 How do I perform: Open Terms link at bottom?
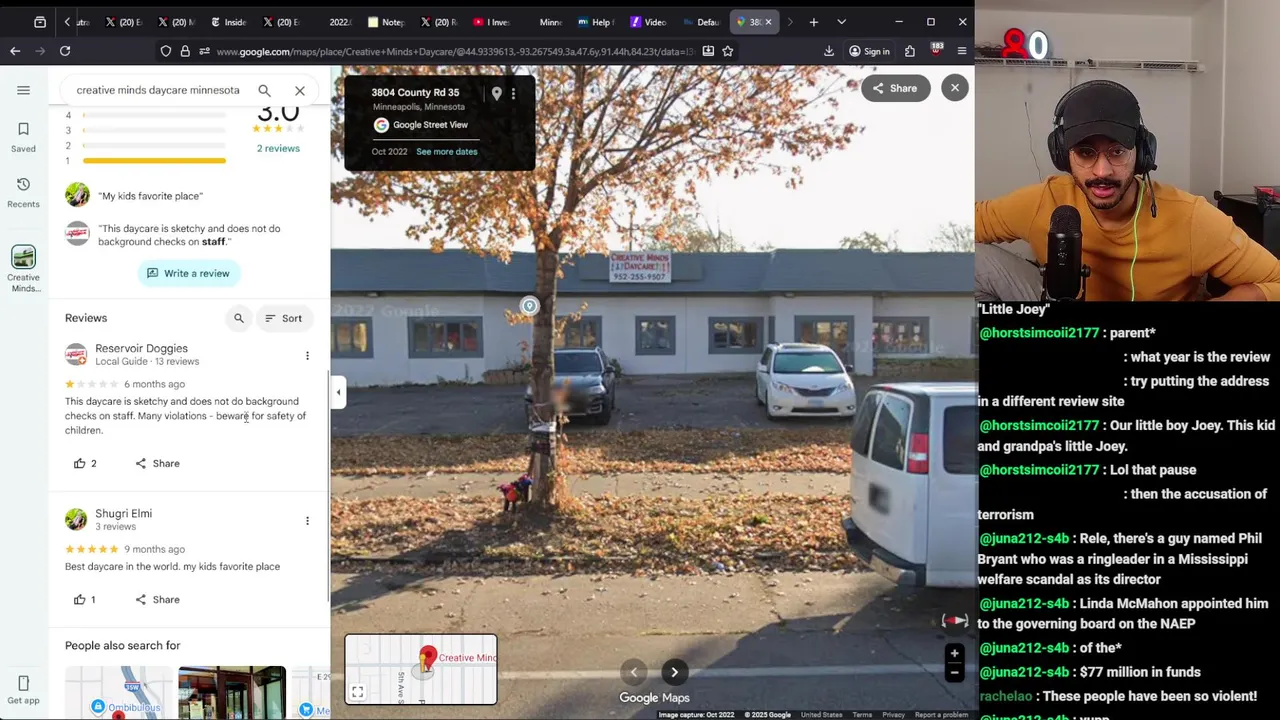tap(862, 715)
